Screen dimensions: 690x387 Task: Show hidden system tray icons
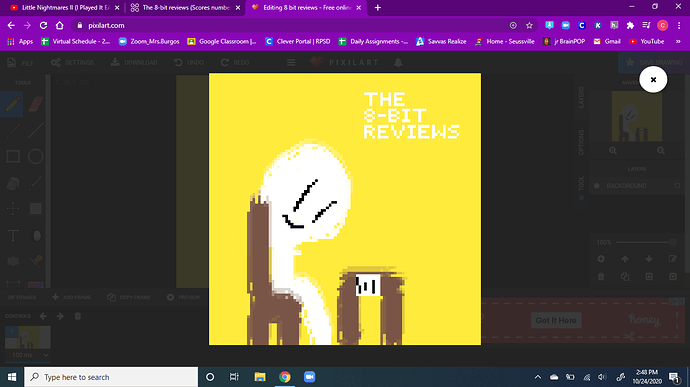538,377
